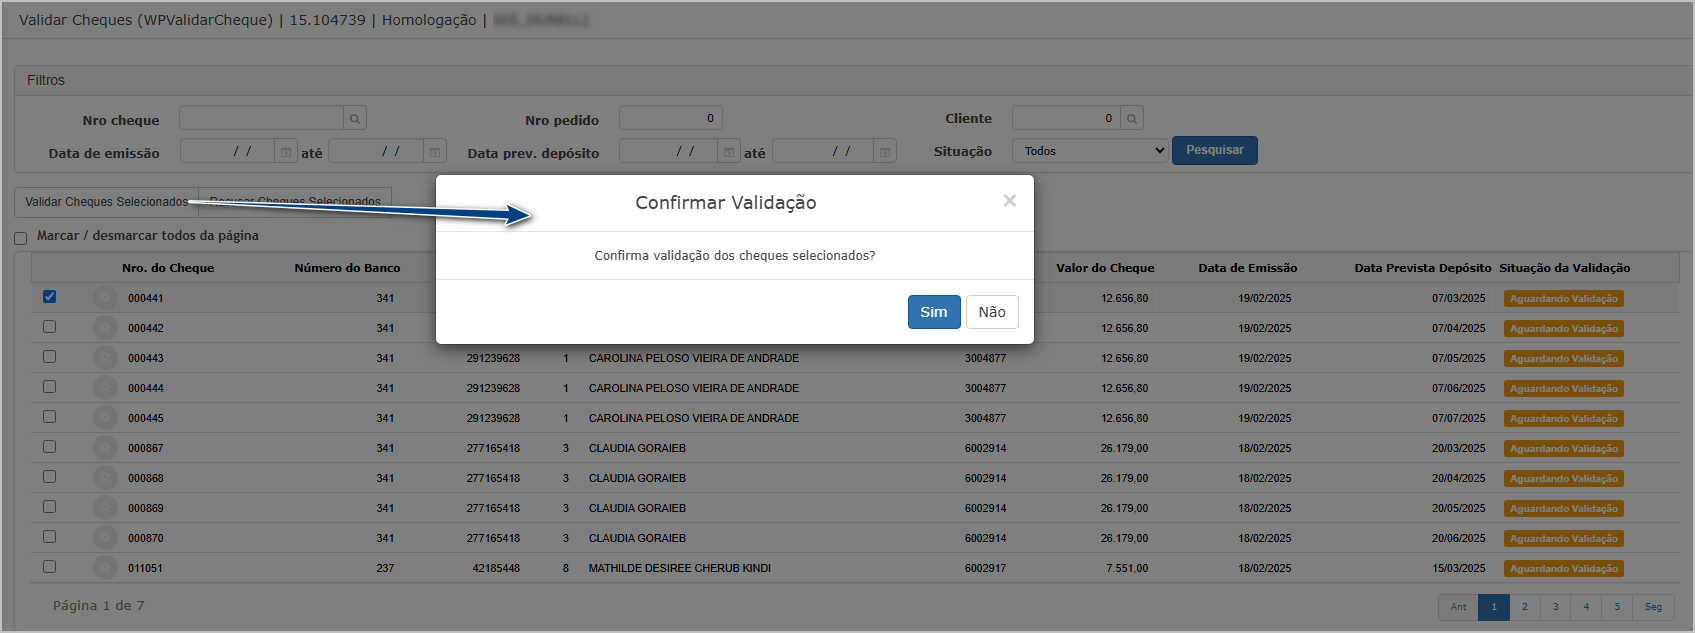Image resolution: width=1695 pixels, height=633 pixels.
Task: Go to page 3 in pagination
Action: point(1555,607)
